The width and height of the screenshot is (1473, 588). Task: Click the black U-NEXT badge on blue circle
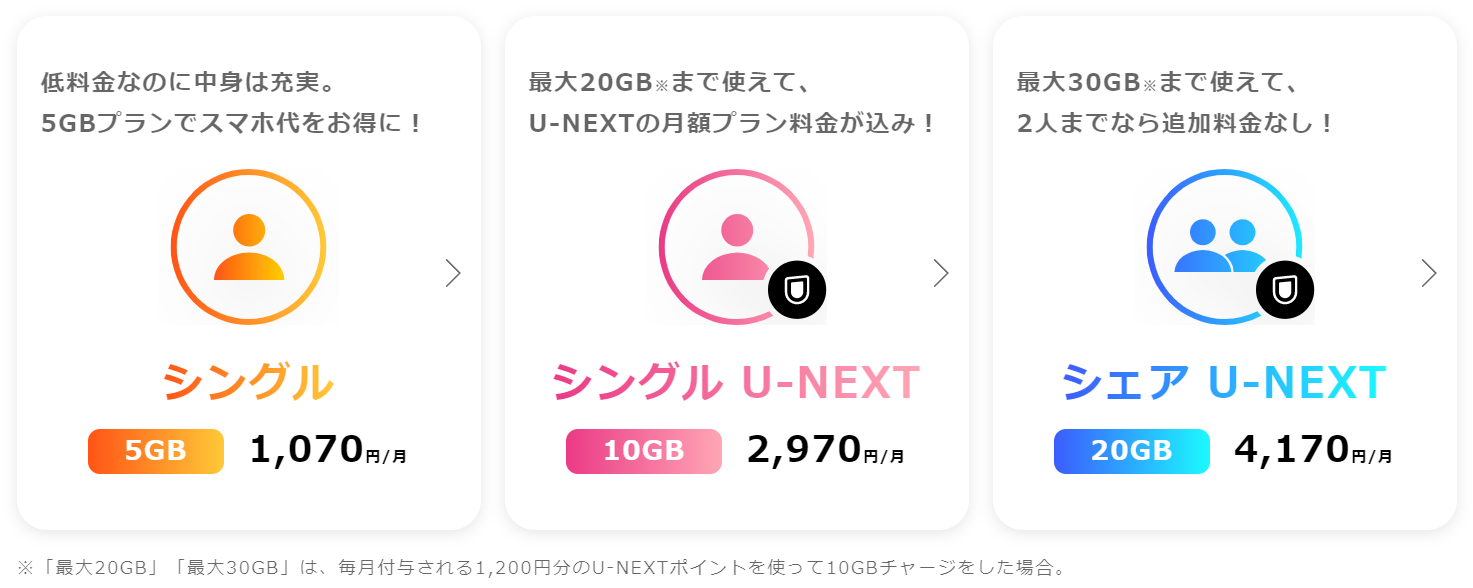[1285, 290]
